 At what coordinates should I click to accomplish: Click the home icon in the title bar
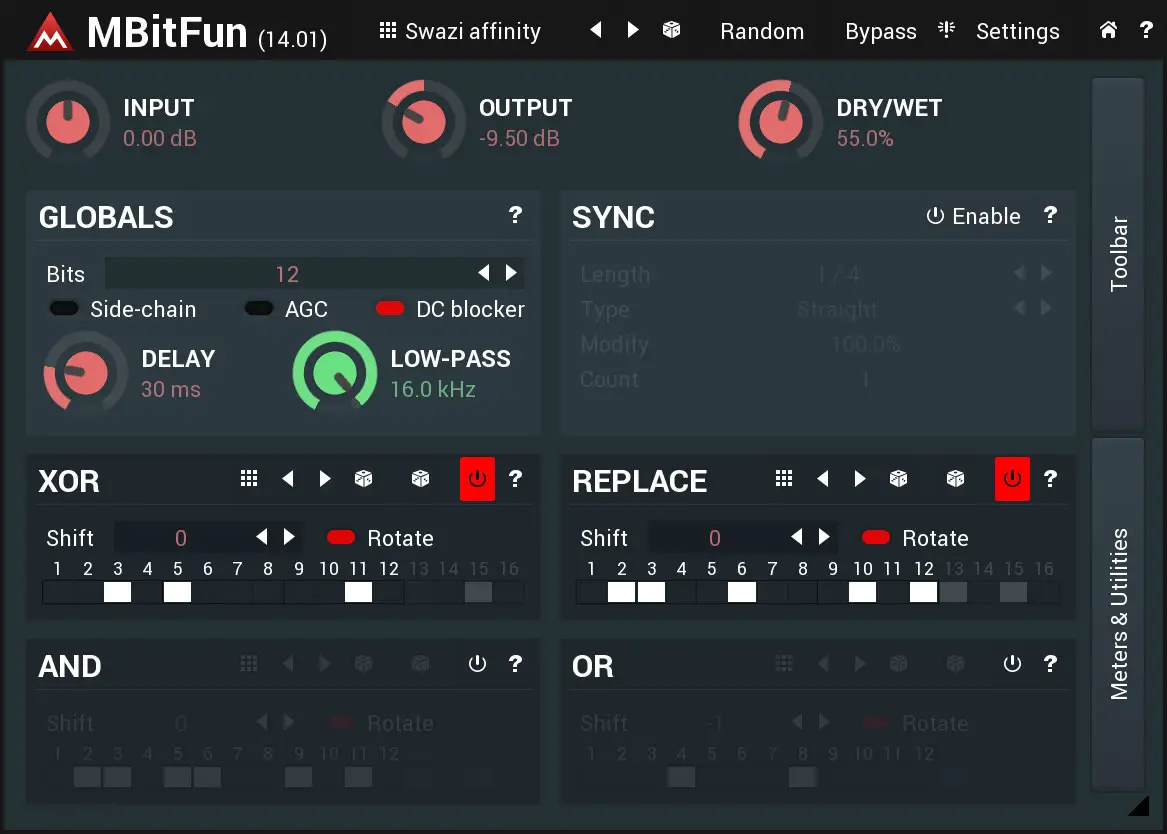click(x=1108, y=30)
